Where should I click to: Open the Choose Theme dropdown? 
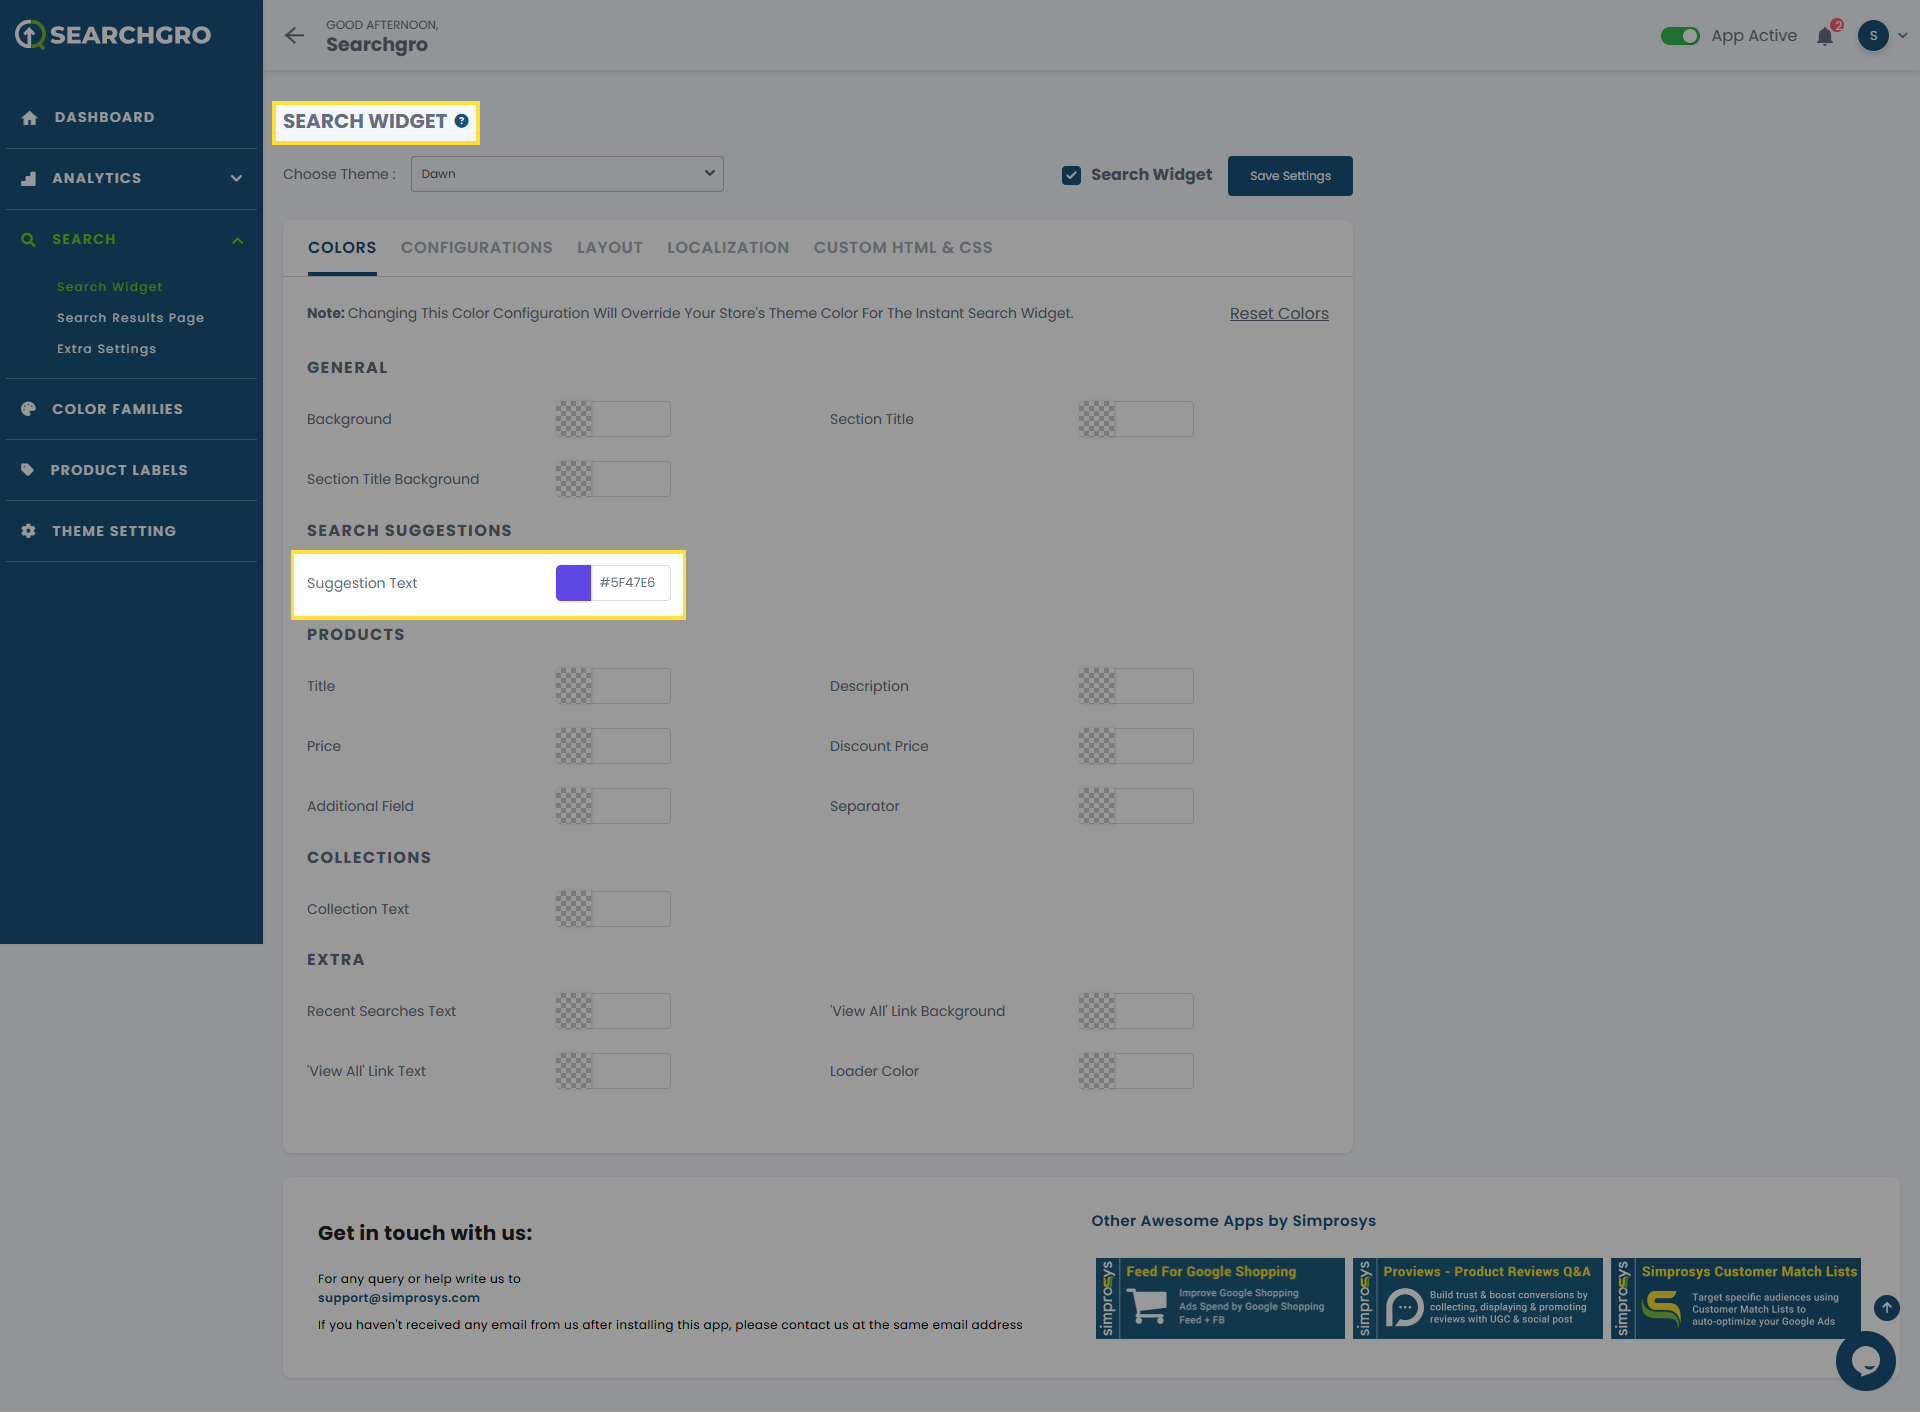567,174
